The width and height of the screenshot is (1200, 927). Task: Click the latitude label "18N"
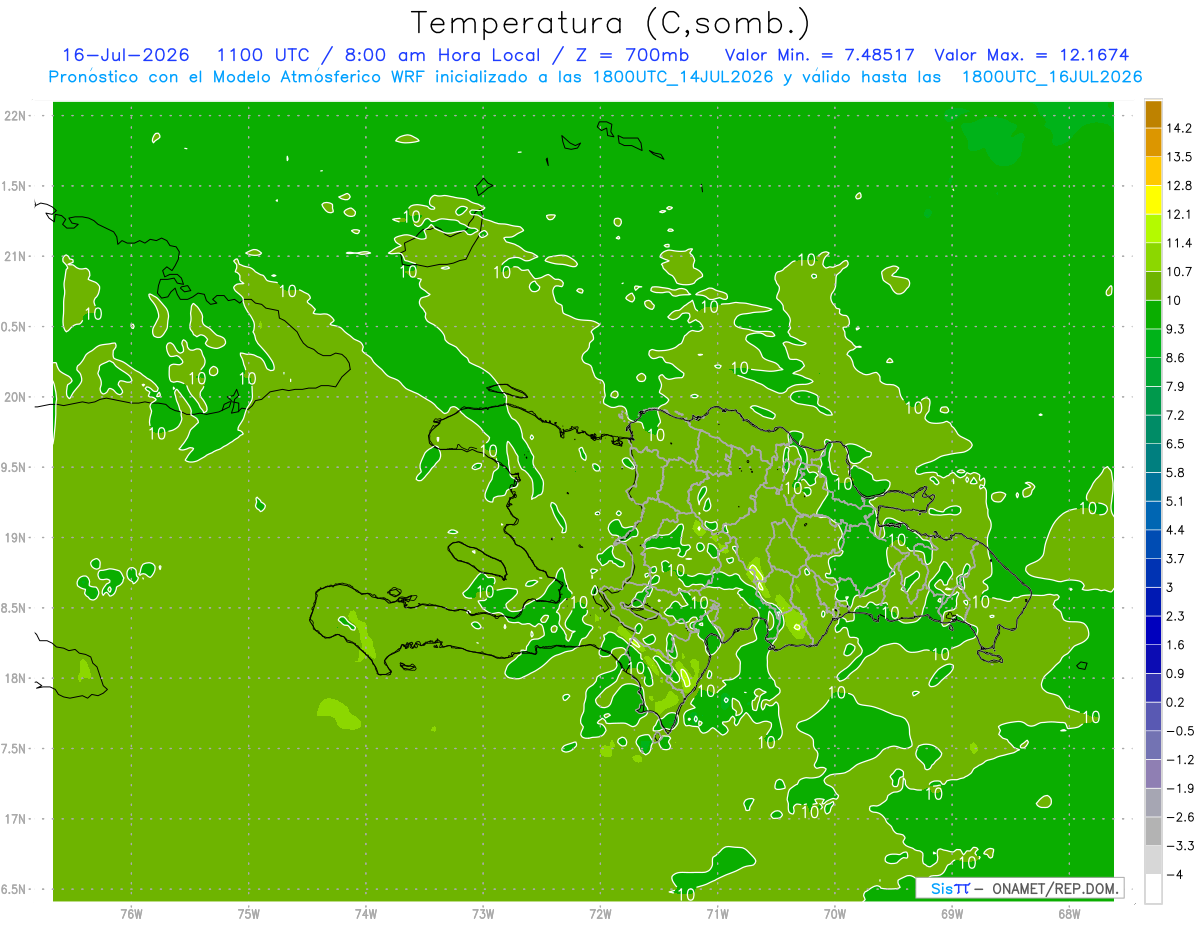pyautogui.click(x=16, y=679)
